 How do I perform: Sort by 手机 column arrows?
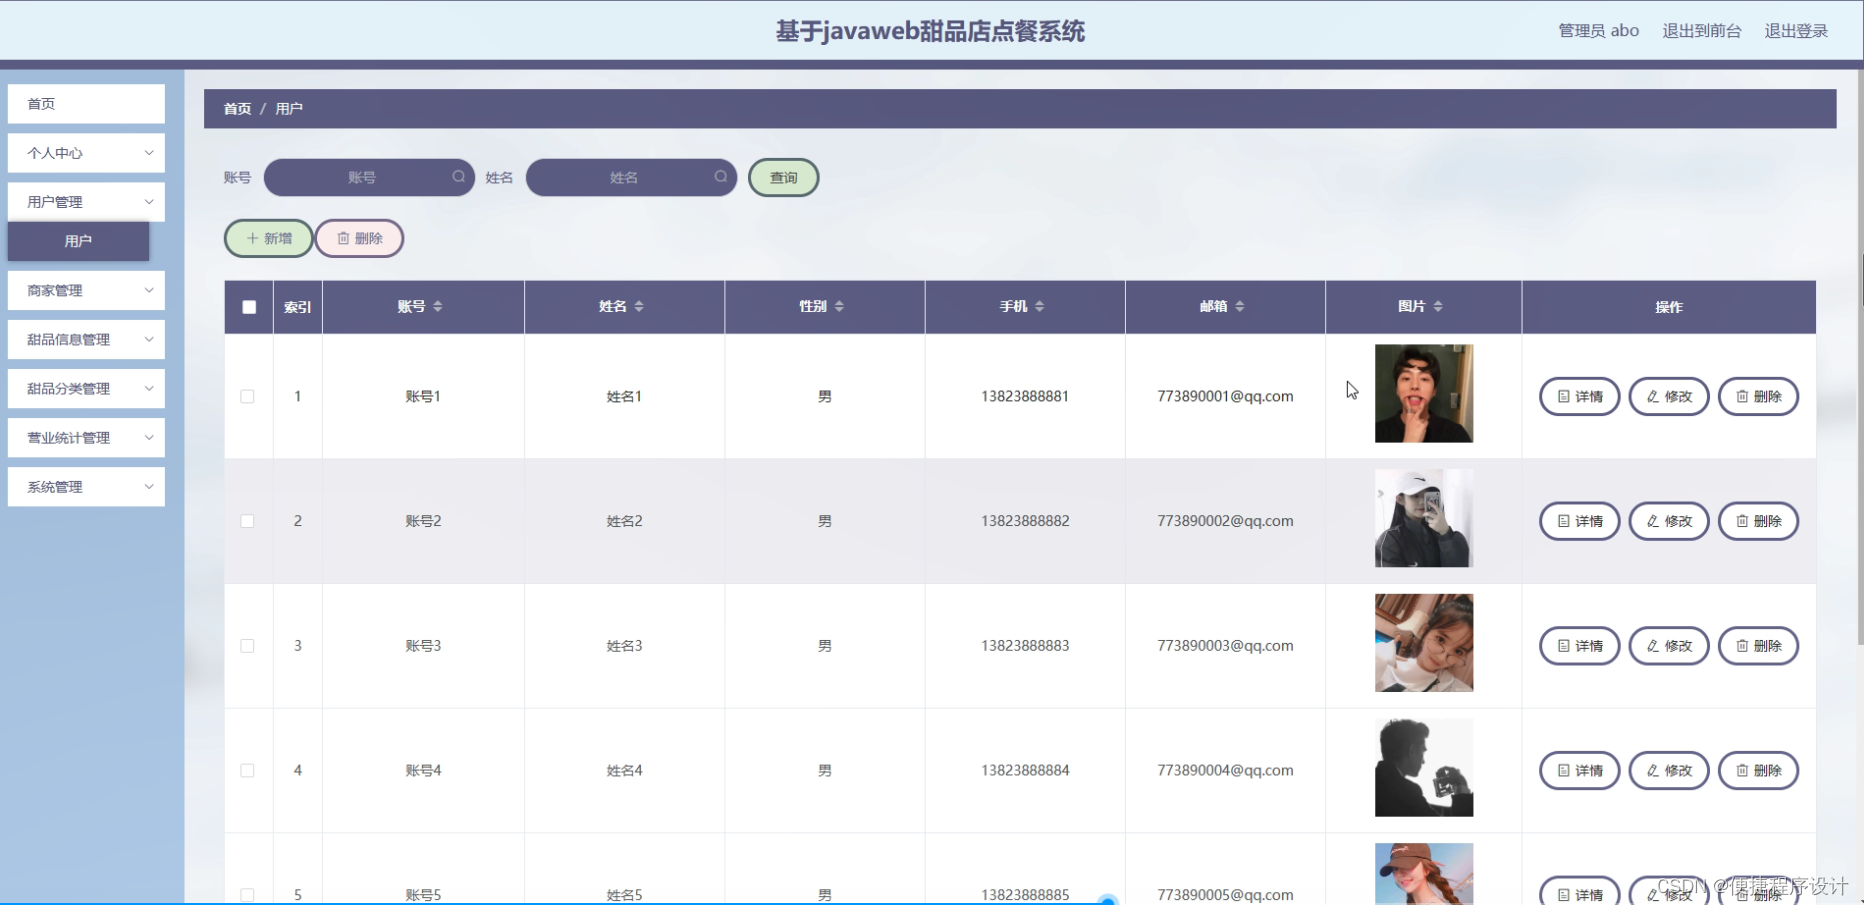pos(1040,306)
